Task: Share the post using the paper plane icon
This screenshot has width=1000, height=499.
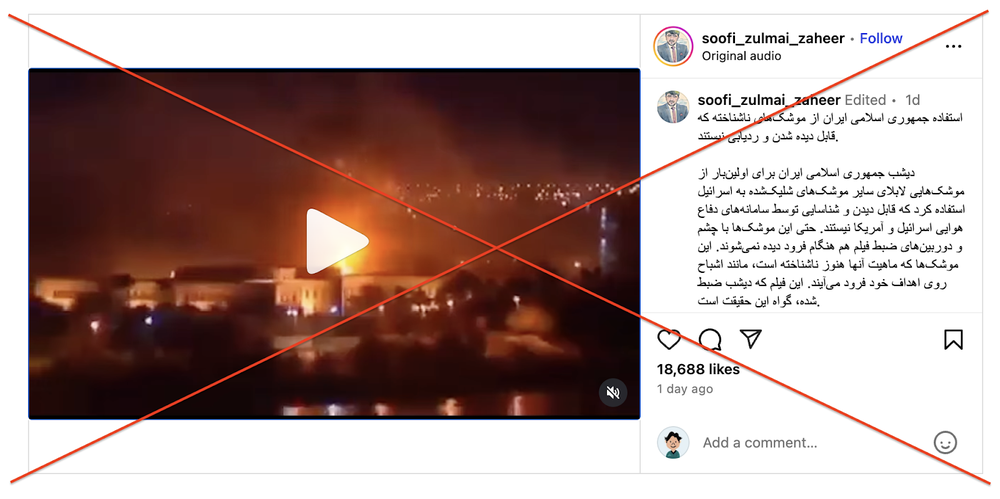Action: [x=751, y=339]
